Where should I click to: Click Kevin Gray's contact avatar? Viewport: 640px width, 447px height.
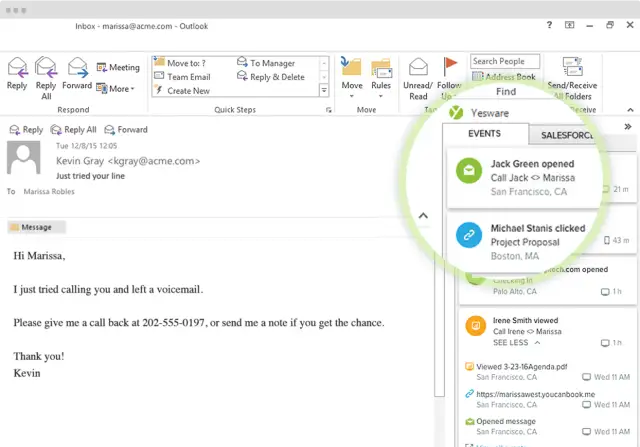[24, 158]
